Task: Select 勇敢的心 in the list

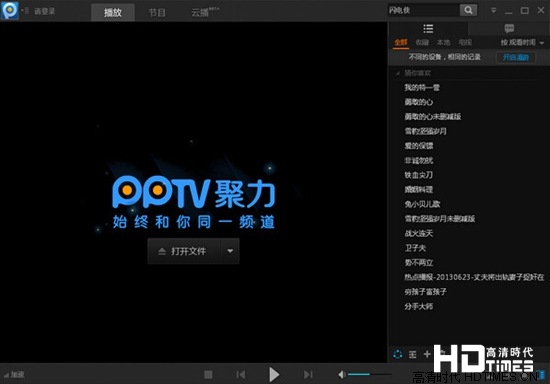Action: coord(418,102)
